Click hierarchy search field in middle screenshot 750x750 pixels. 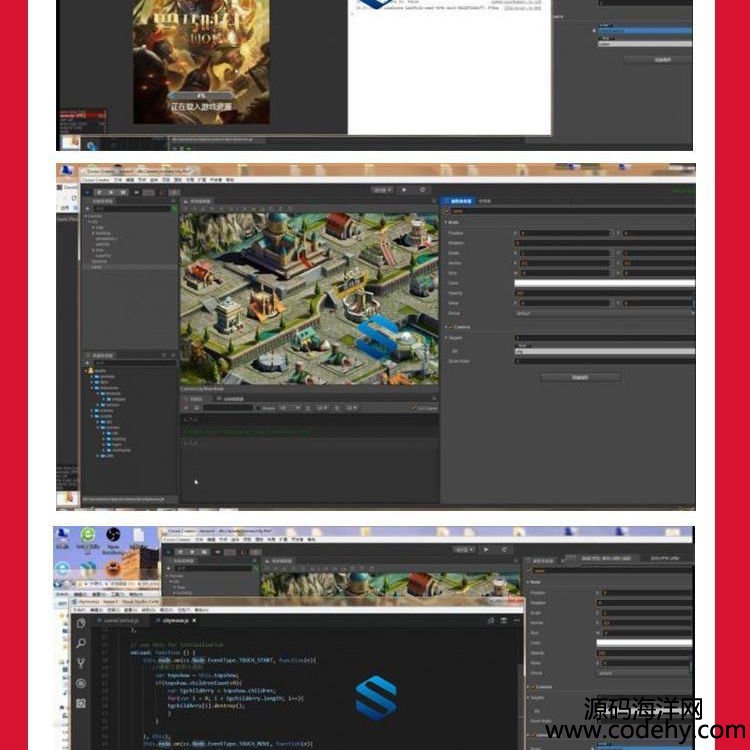pos(132,209)
